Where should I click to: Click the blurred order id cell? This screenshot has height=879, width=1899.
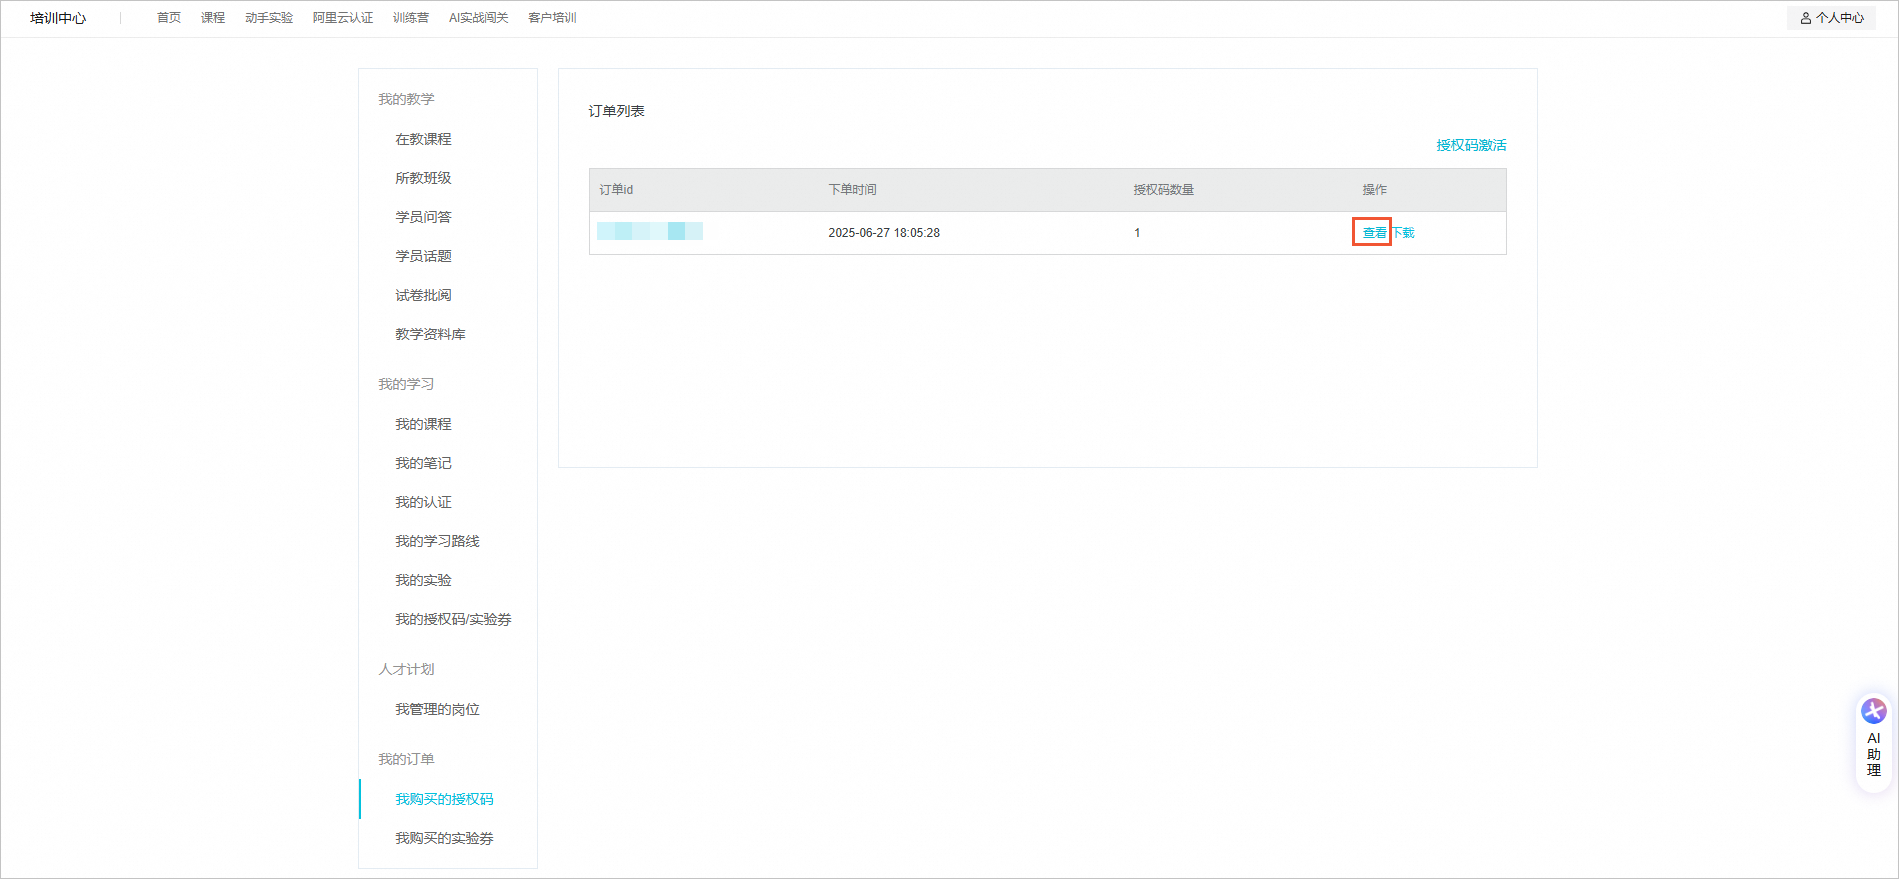(650, 232)
